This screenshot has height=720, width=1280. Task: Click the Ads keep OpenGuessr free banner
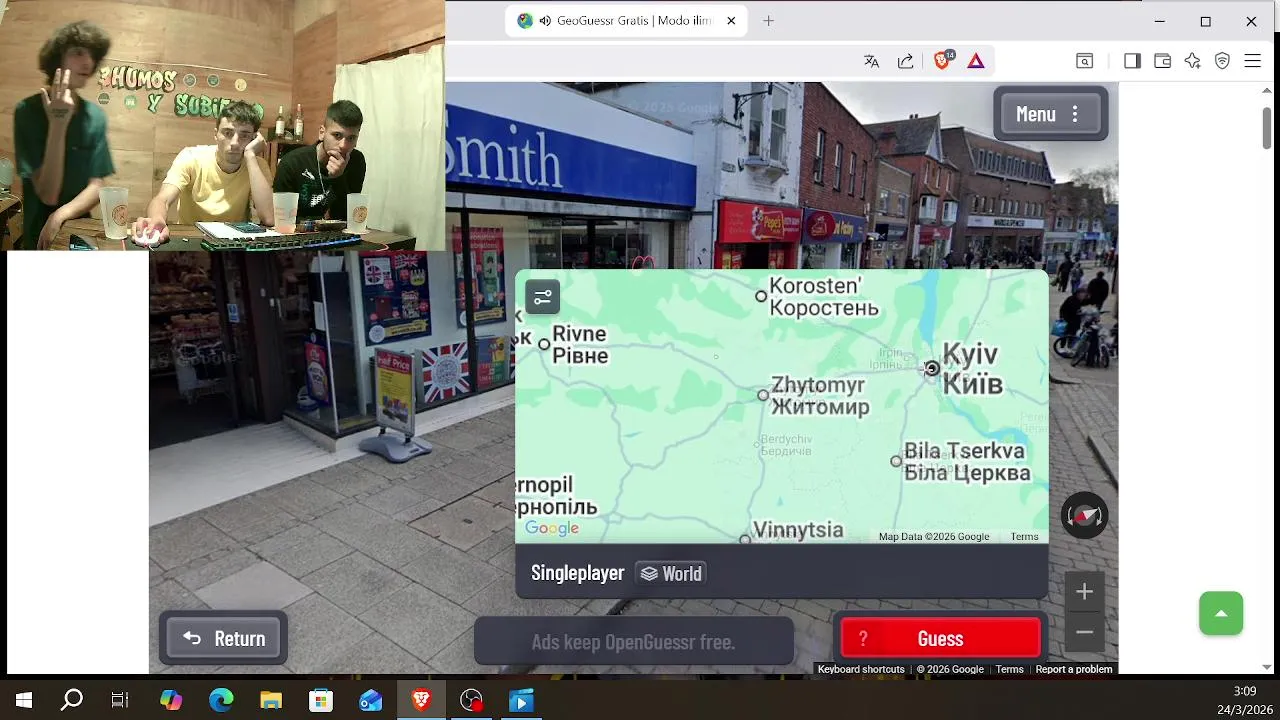(633, 642)
